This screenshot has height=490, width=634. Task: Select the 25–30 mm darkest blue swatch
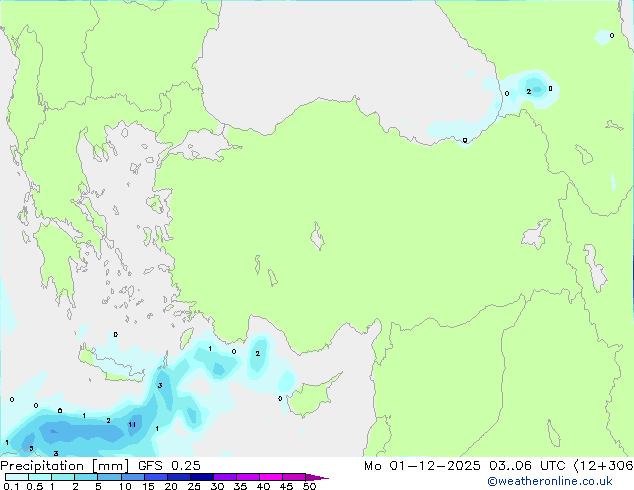click(201, 477)
